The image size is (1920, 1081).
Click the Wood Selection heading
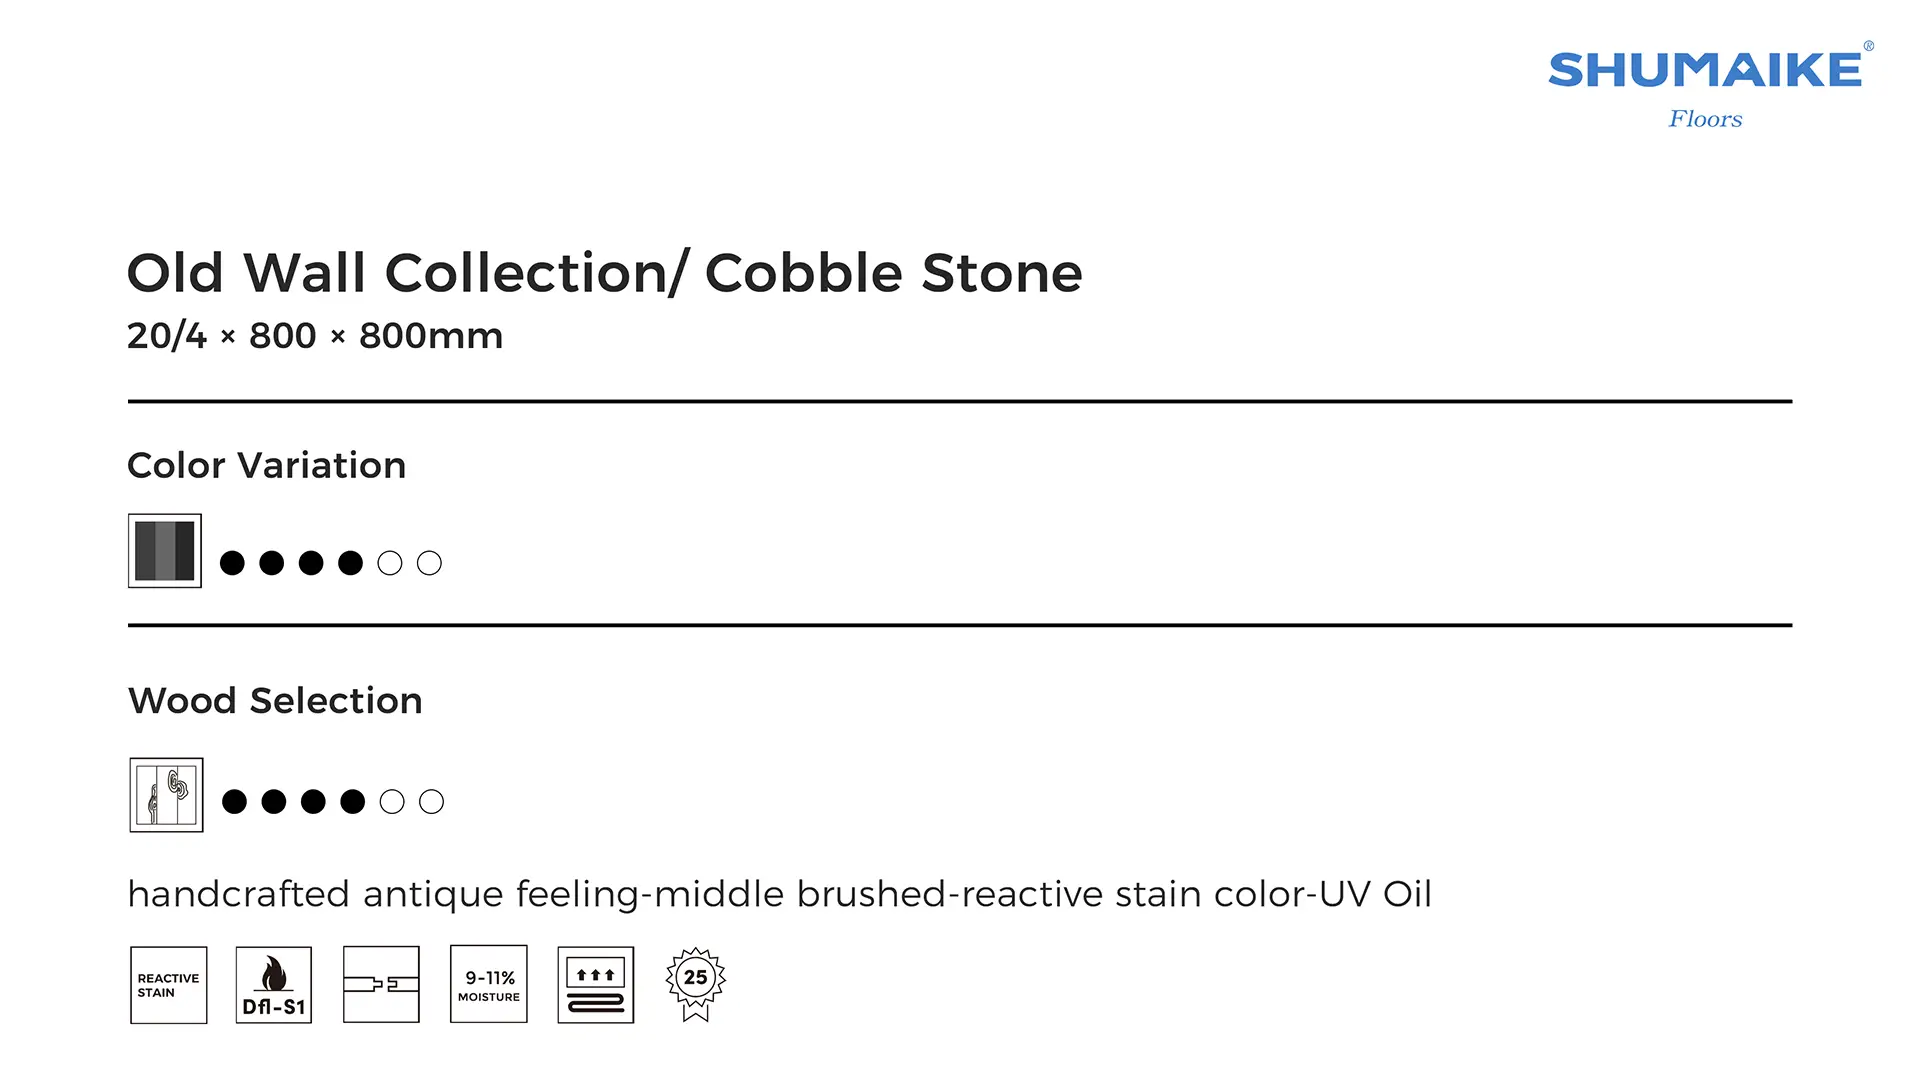(275, 701)
